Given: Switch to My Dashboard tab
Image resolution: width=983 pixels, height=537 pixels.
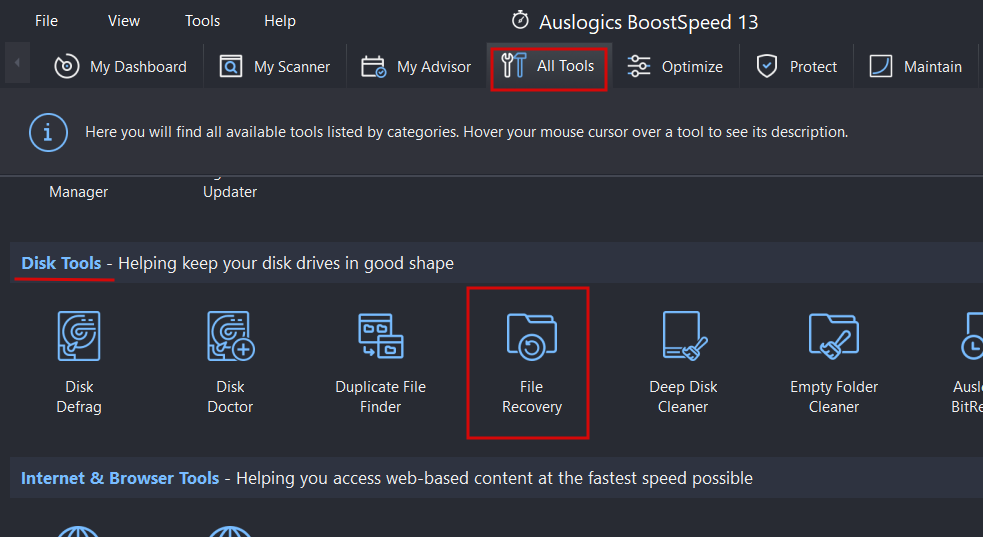Looking at the screenshot, I should coord(120,66).
